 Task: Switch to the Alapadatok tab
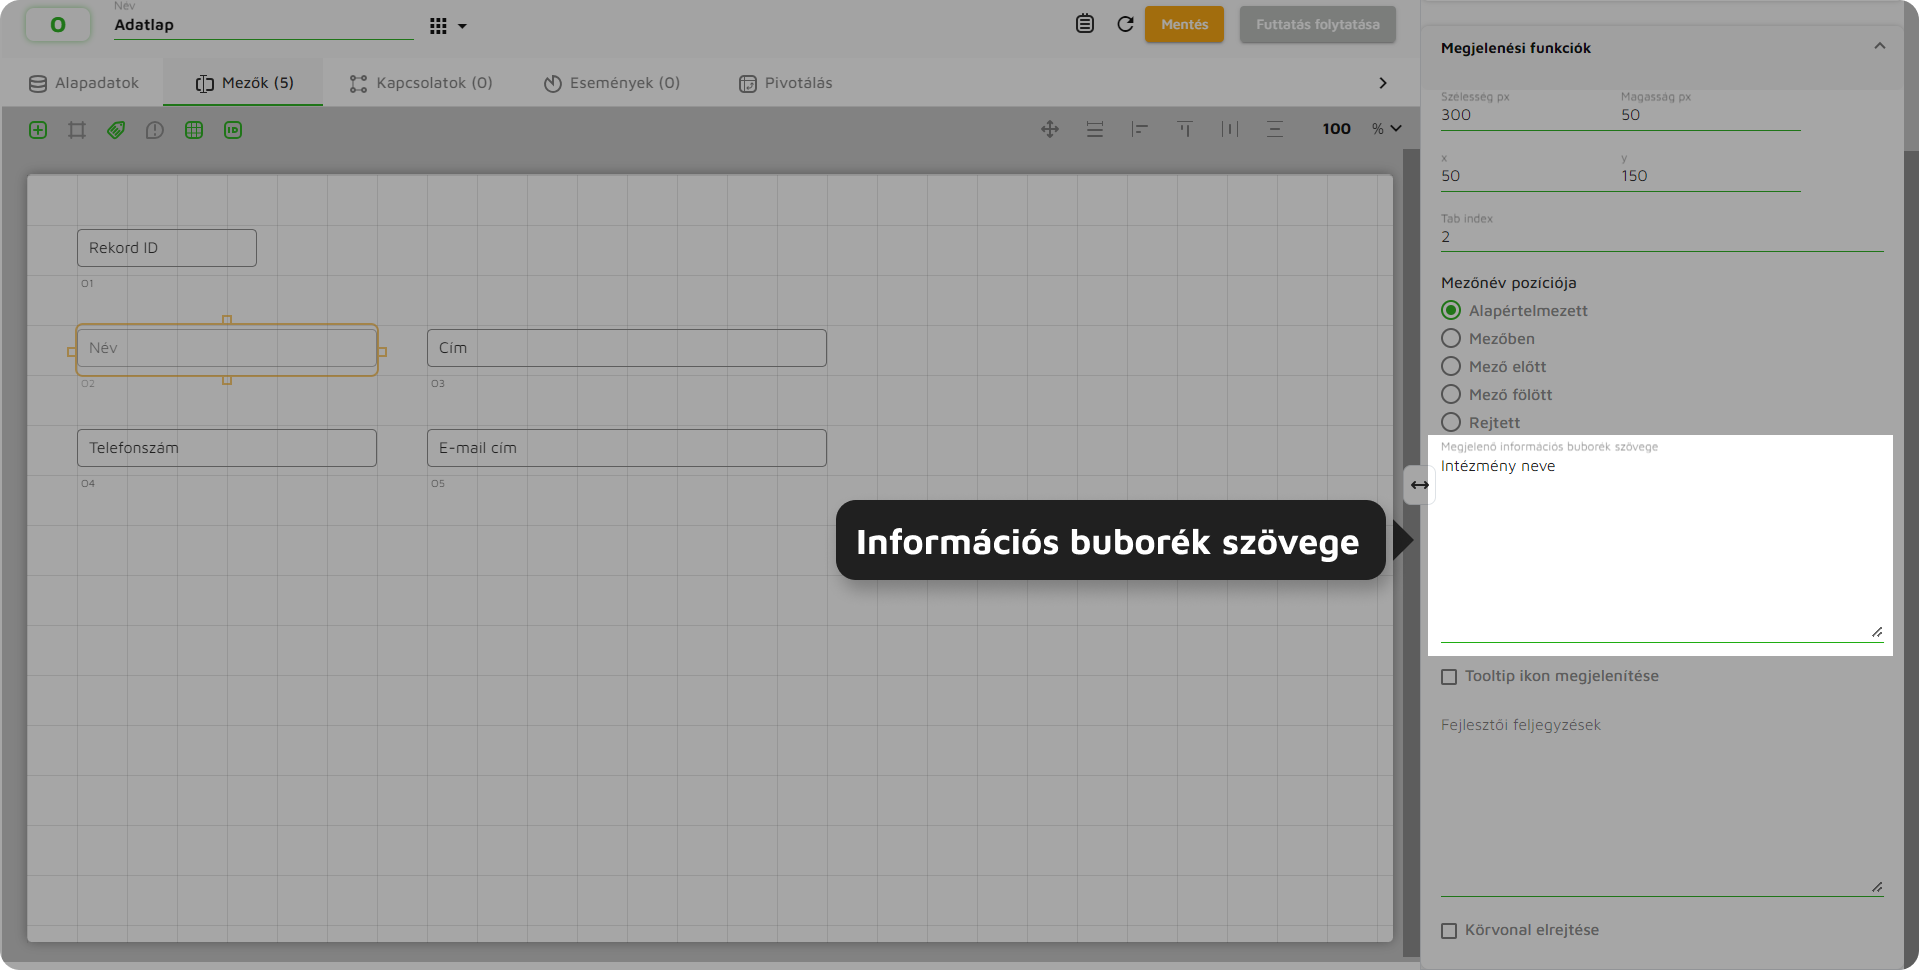tap(84, 83)
